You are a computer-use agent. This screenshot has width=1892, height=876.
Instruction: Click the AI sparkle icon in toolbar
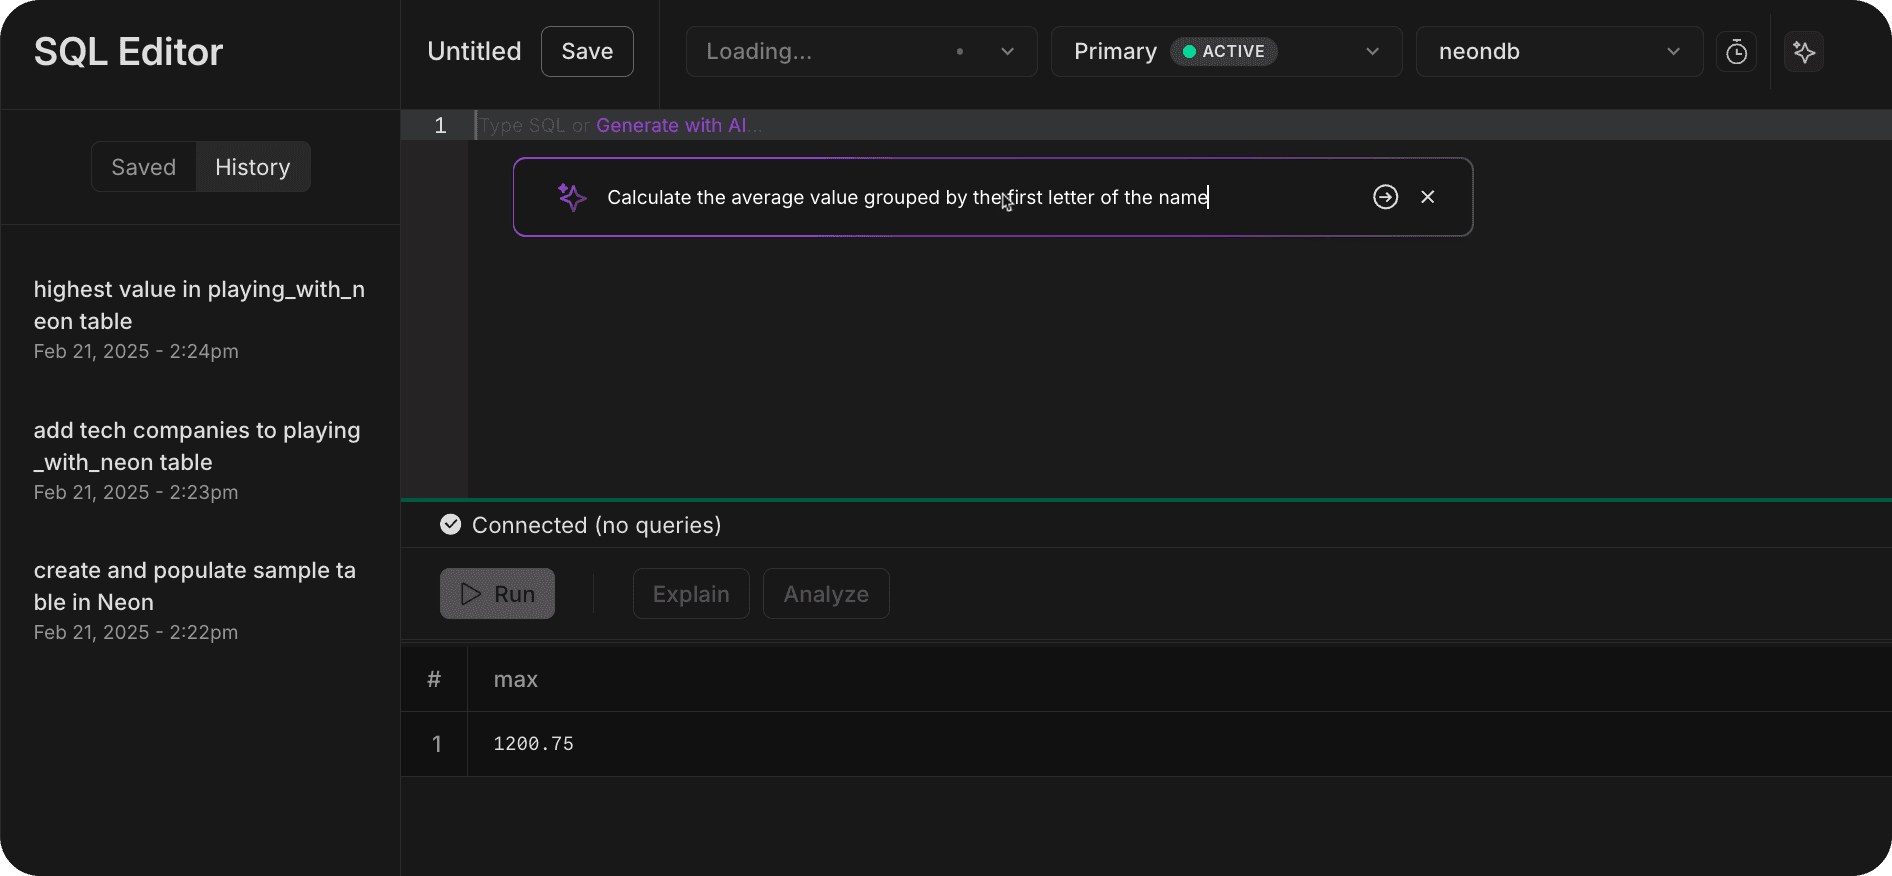(1804, 52)
